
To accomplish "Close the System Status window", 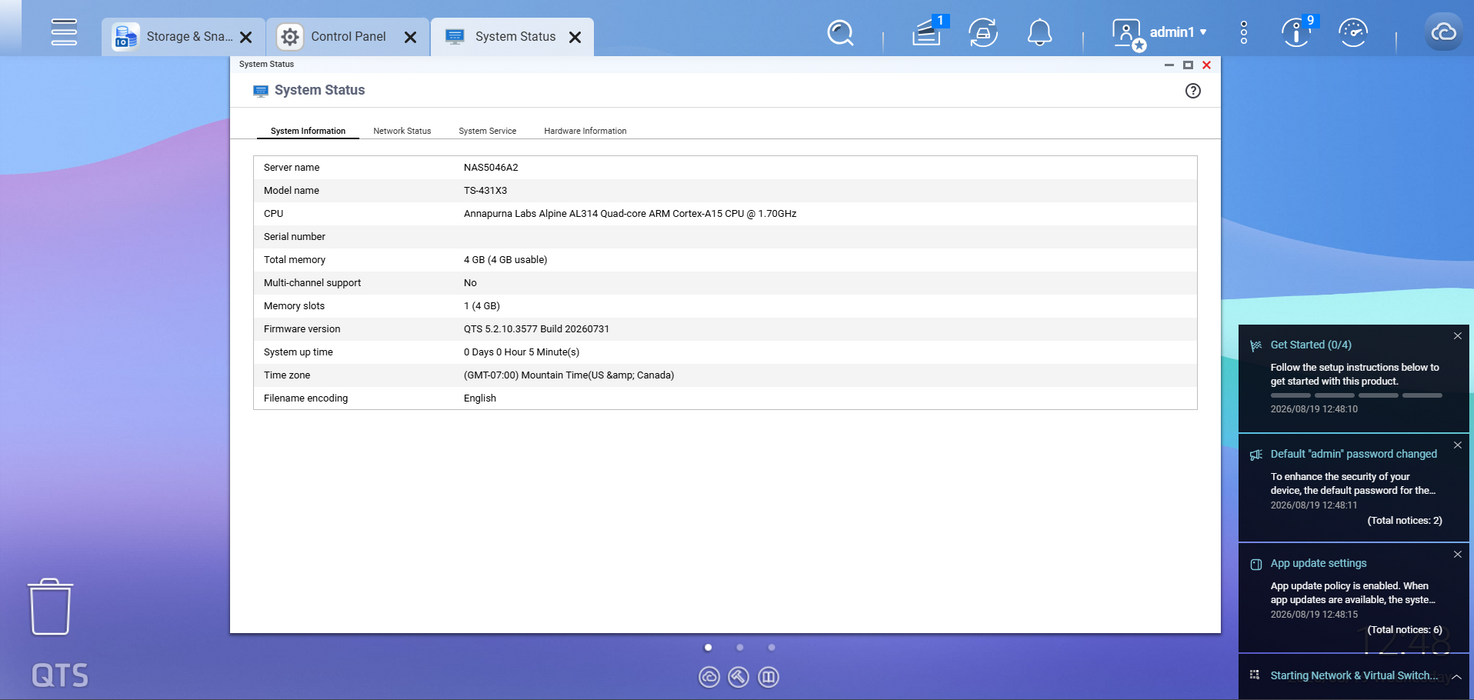I will pos(1207,64).
